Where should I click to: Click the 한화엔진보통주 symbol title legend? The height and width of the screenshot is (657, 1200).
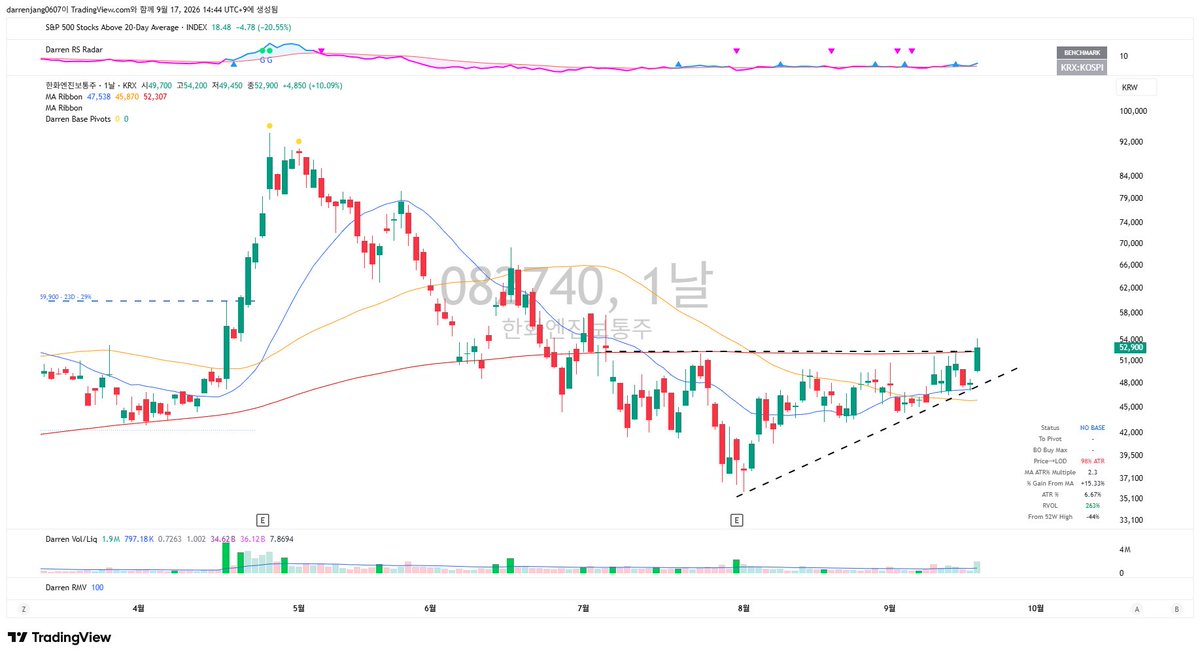(x=74, y=86)
